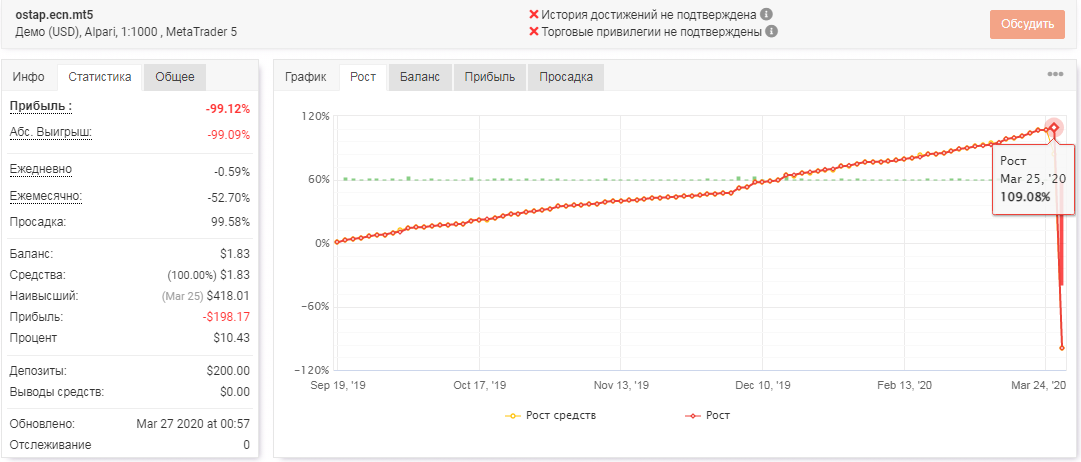Click the $418.01 highest balance value
The image size is (1081, 462).
click(230, 296)
